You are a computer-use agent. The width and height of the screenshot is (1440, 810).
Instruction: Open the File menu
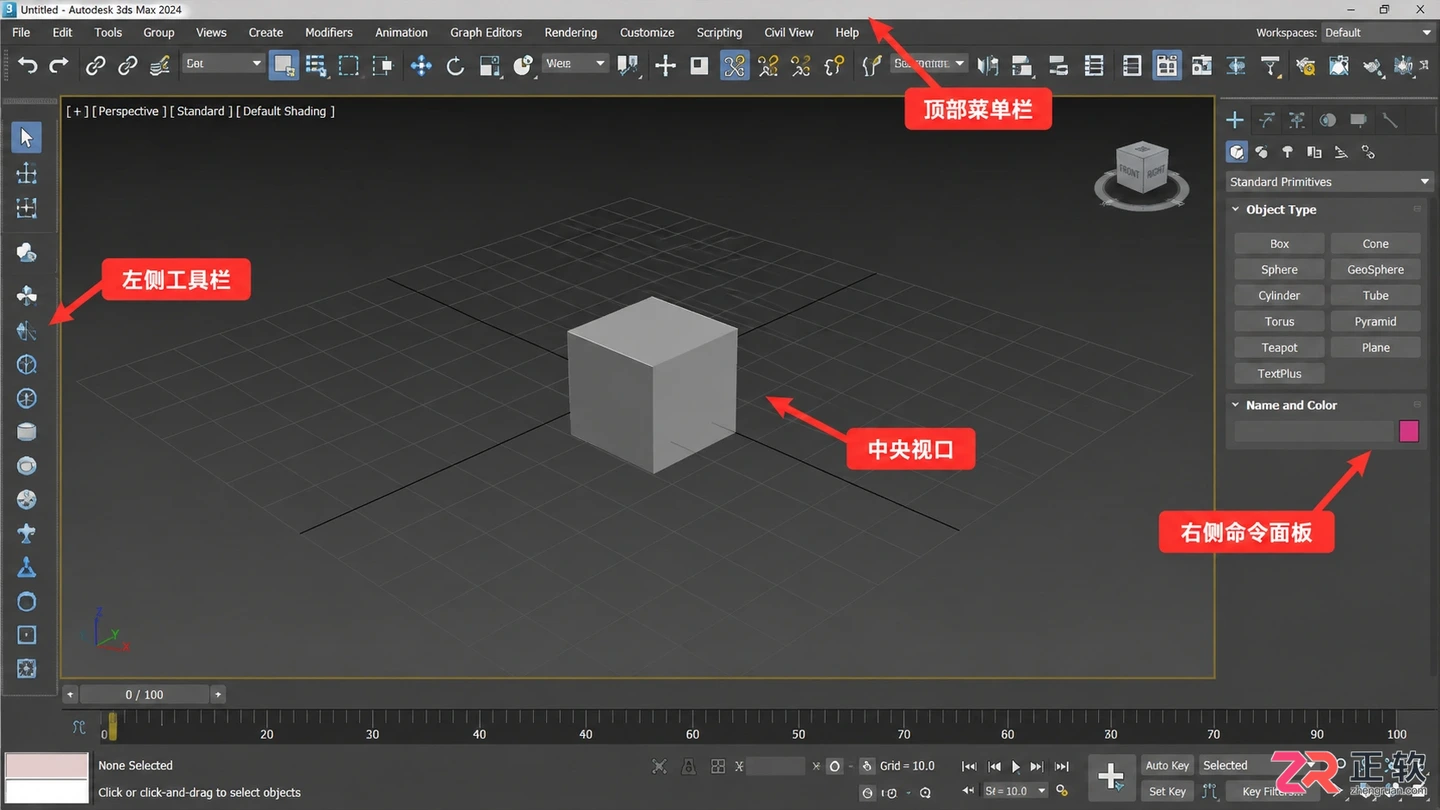(21, 32)
